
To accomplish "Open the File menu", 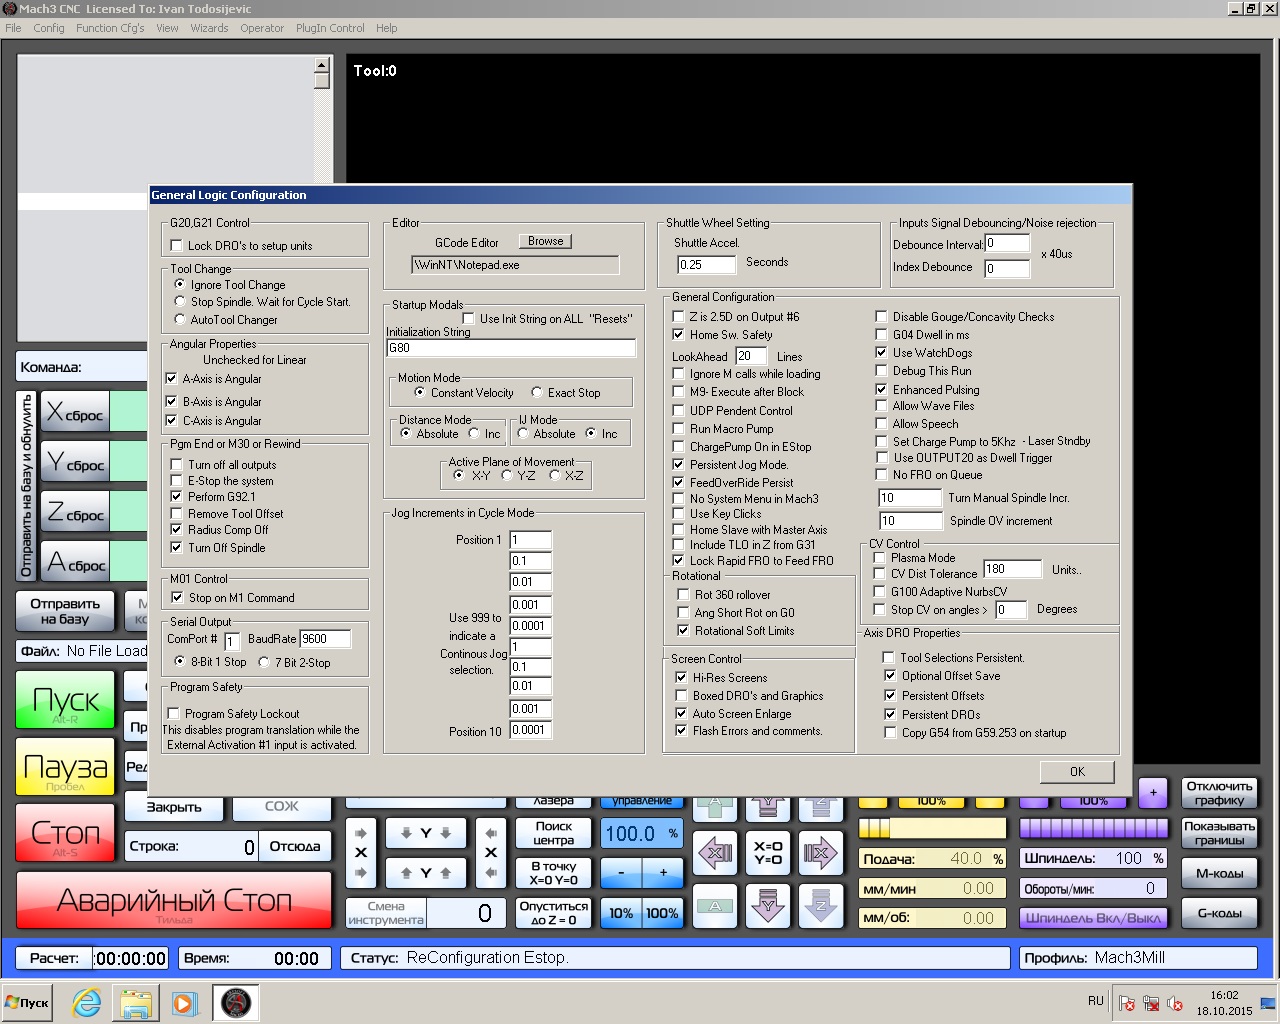I will [x=13, y=28].
